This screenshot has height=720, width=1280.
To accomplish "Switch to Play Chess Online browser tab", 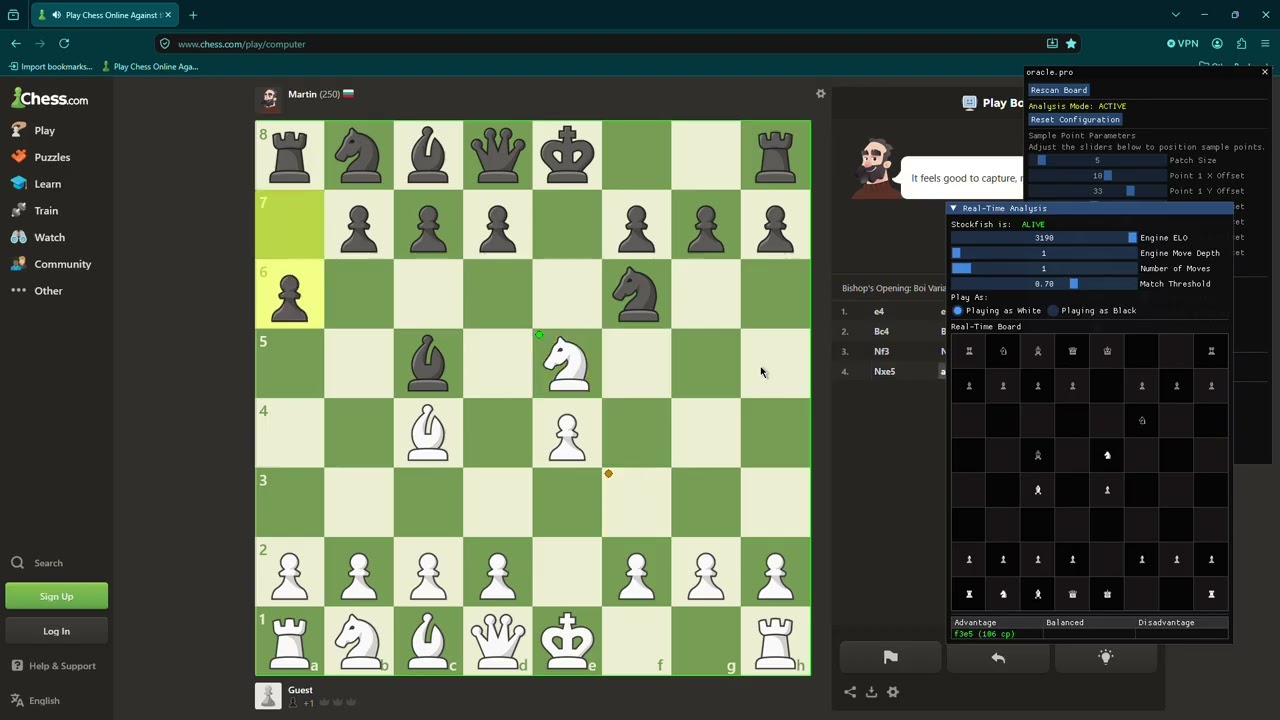I will [105, 15].
